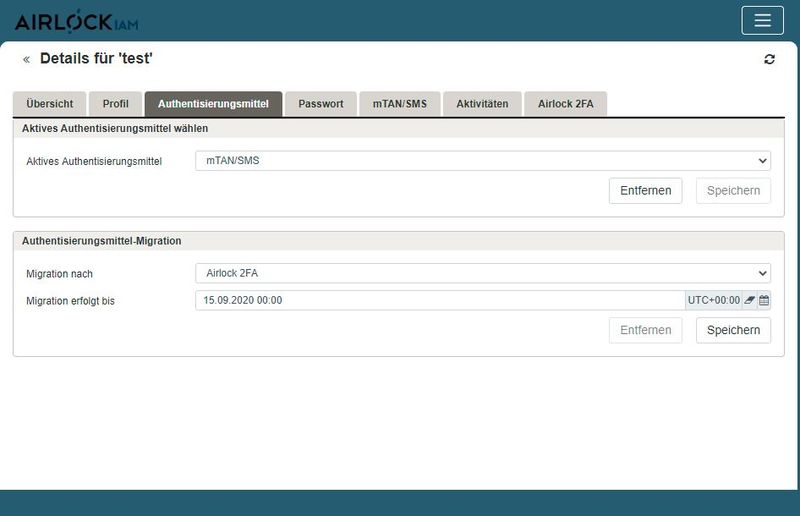800x516 pixels.
Task: Click the Airlock IAM logo
Action: pos(77,22)
